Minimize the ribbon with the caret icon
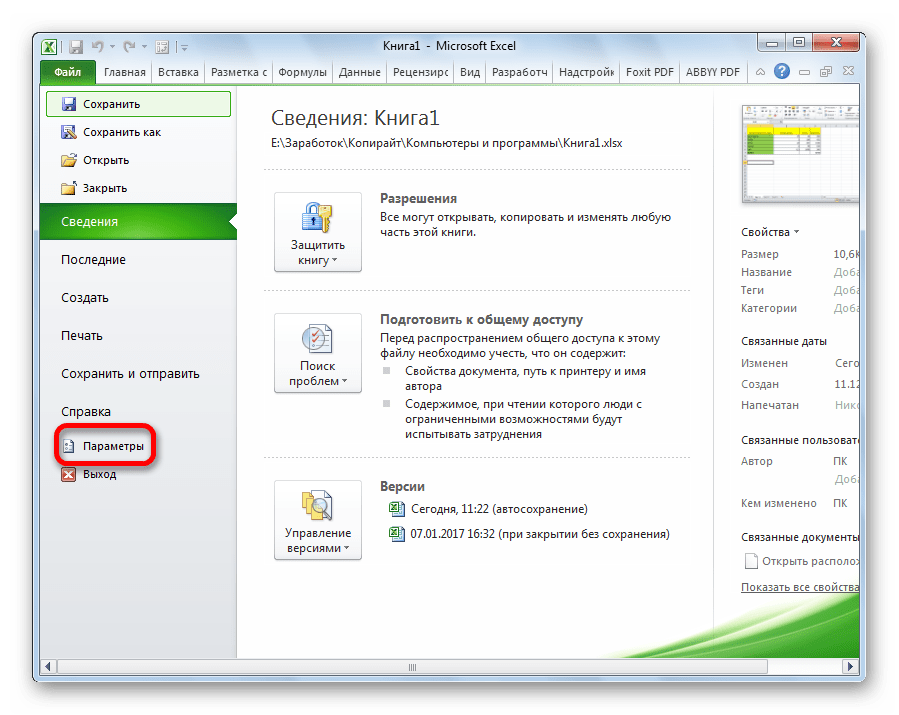This screenshot has height=715, width=899. [x=760, y=72]
